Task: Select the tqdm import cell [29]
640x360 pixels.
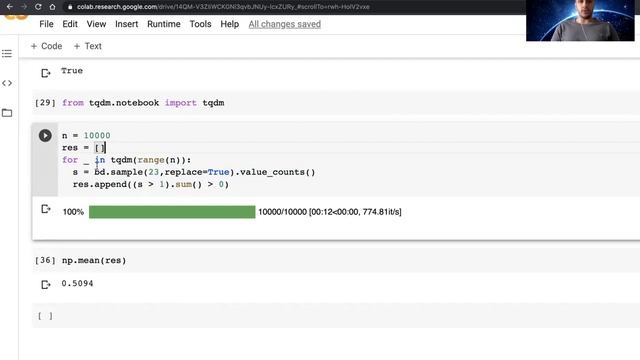Action: pos(336,103)
